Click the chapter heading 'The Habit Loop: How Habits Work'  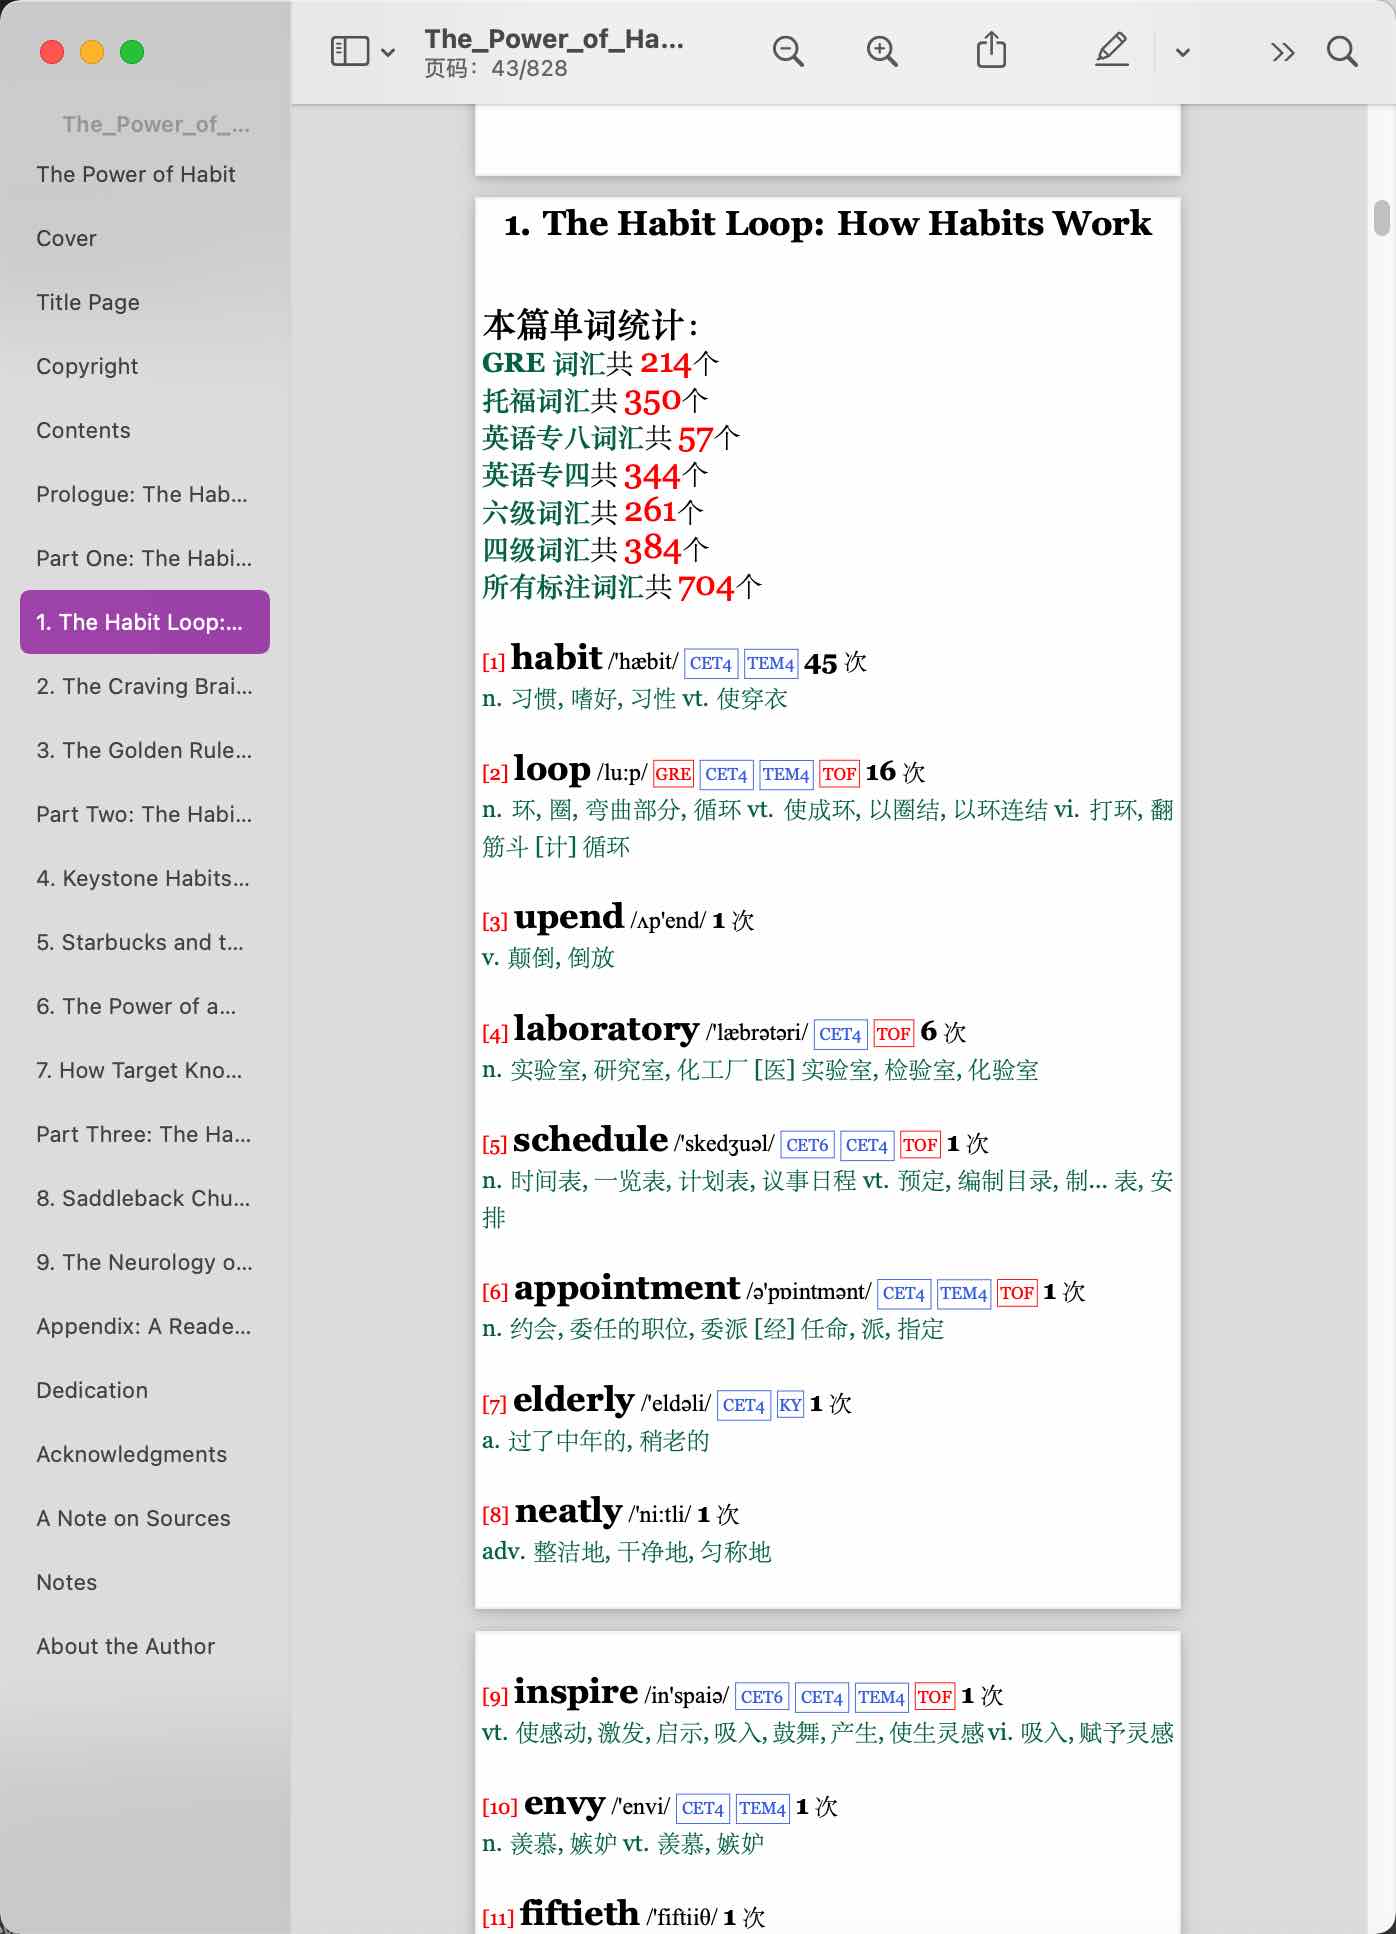(827, 223)
